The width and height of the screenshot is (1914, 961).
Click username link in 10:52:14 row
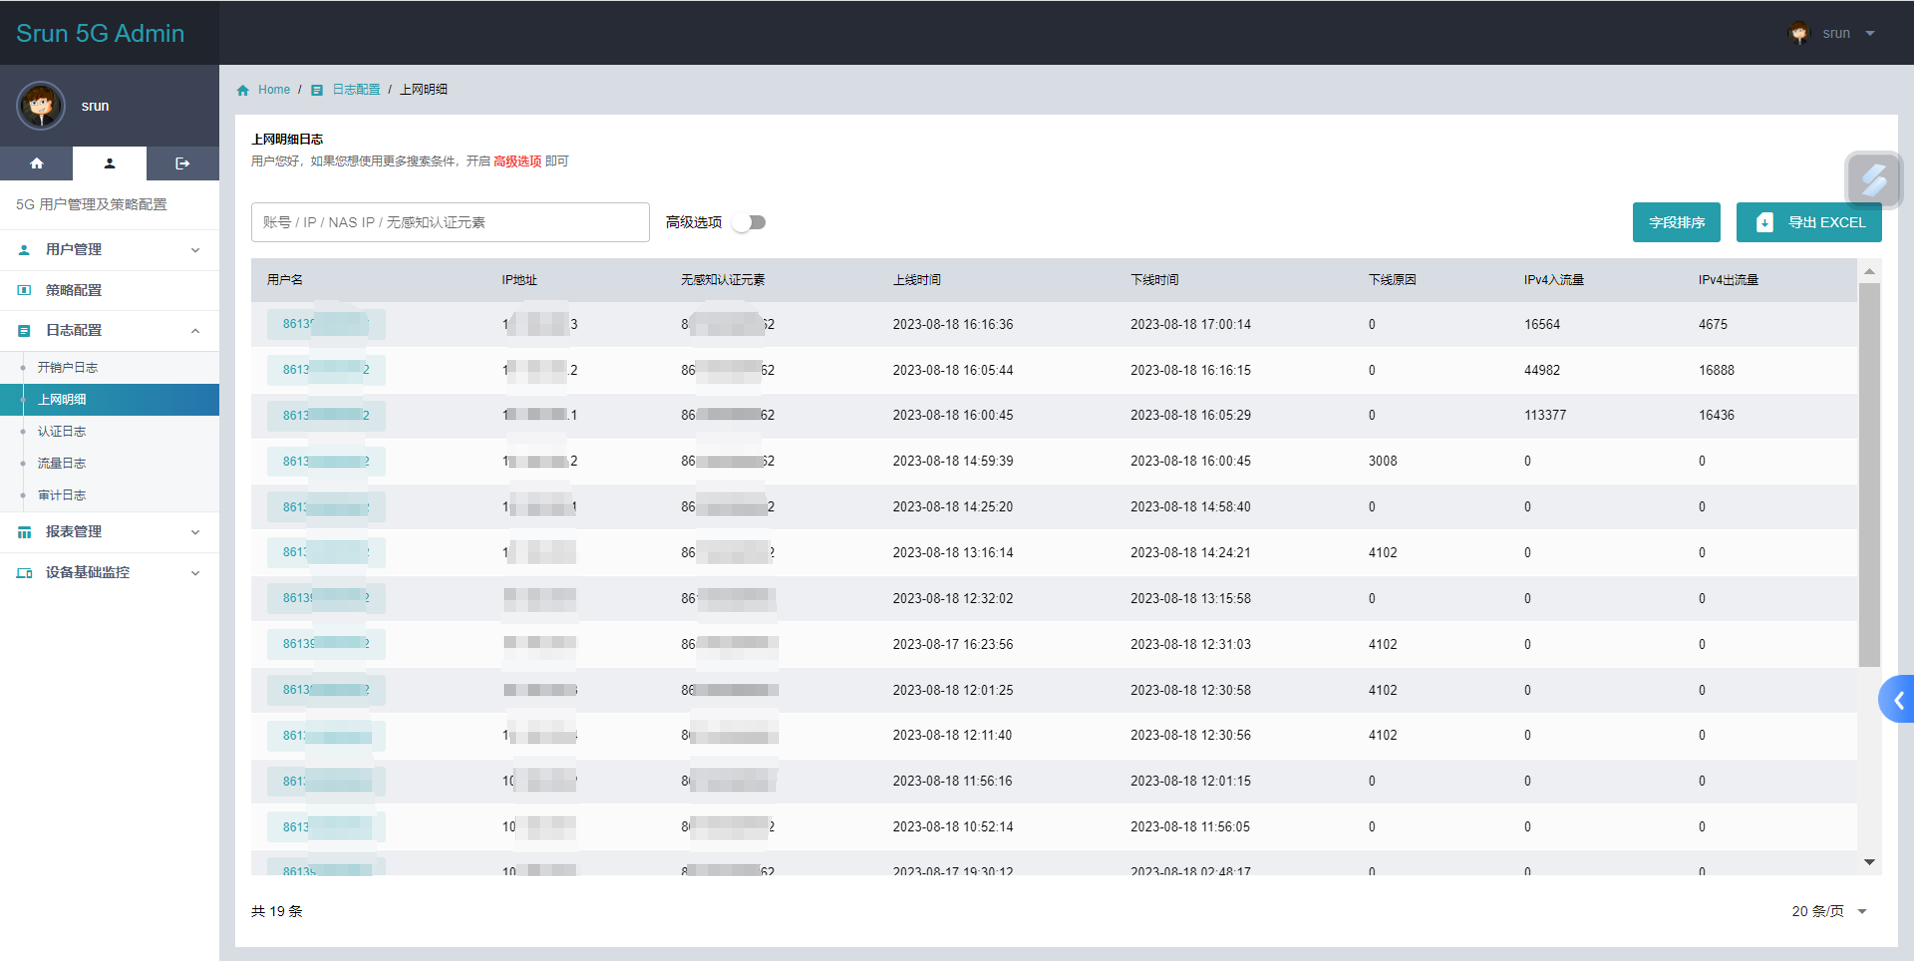326,827
